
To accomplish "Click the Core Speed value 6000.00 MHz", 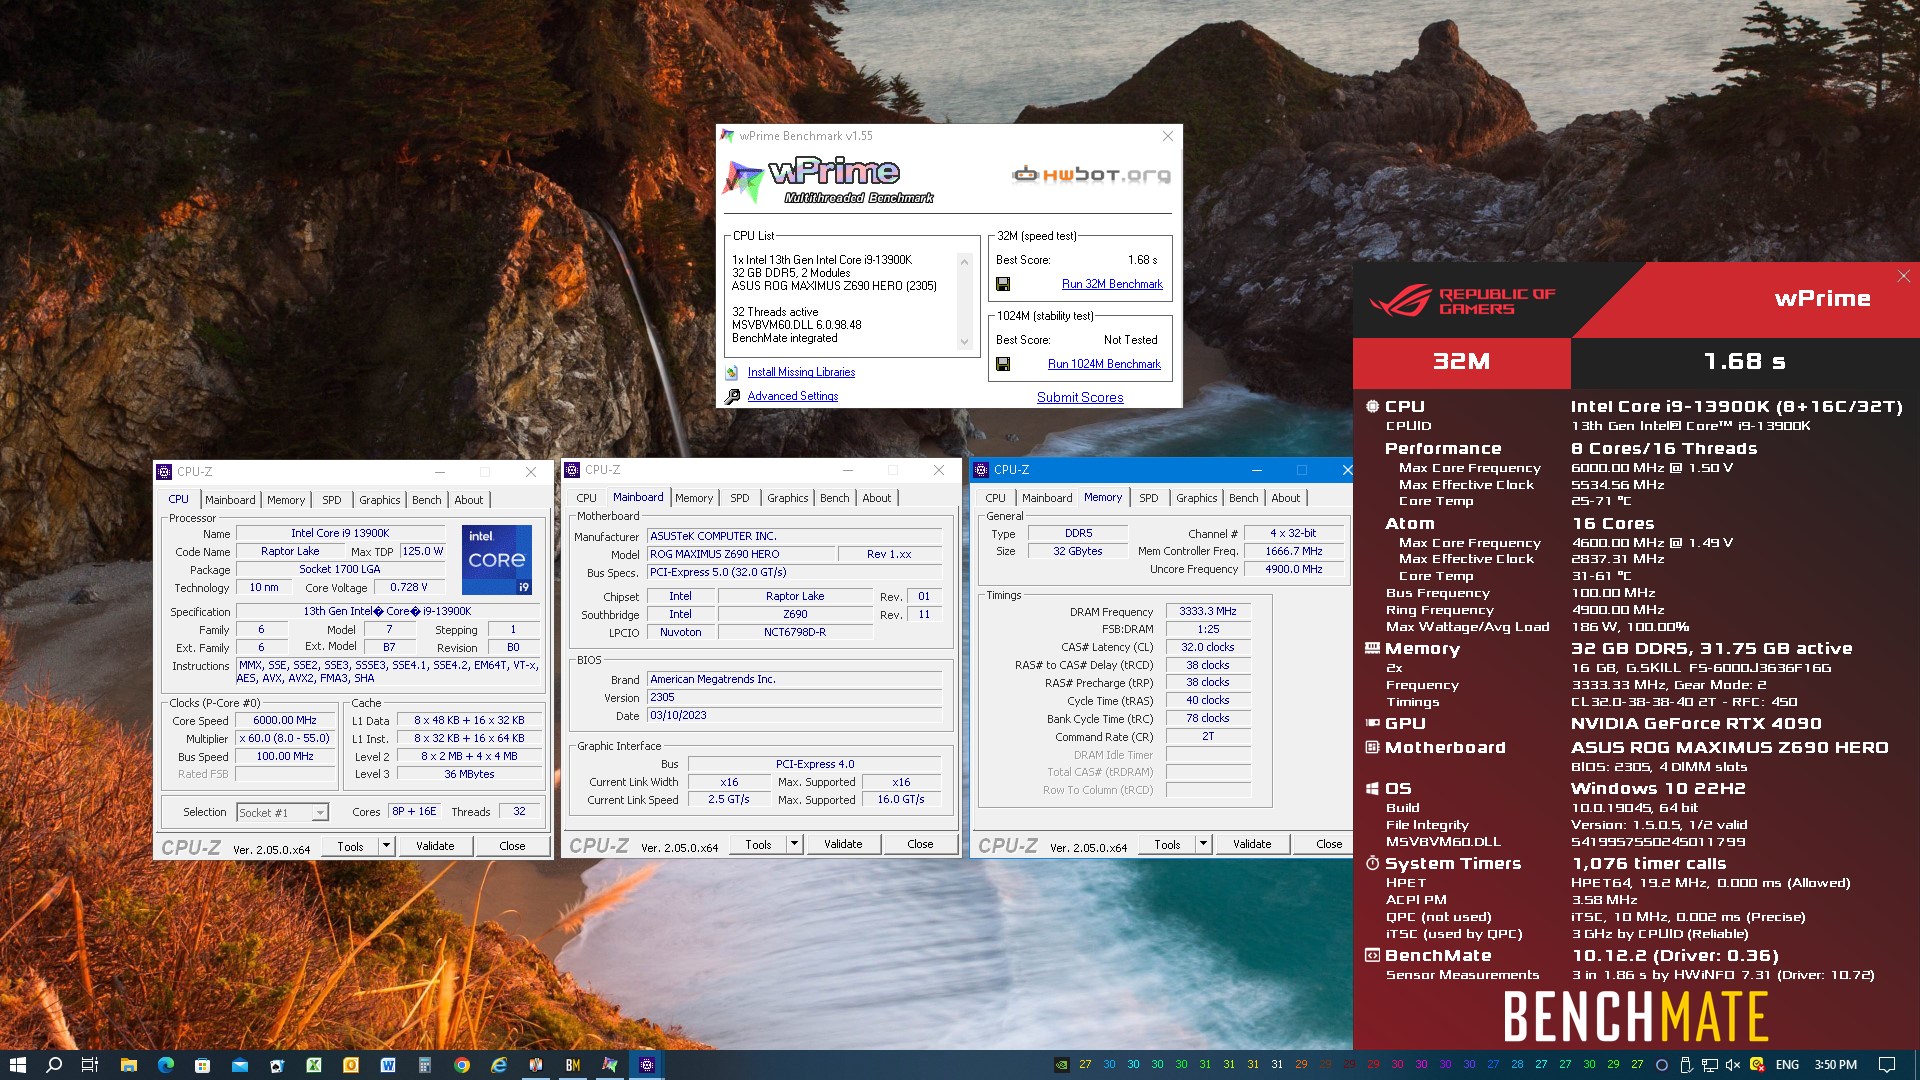I will tap(285, 721).
